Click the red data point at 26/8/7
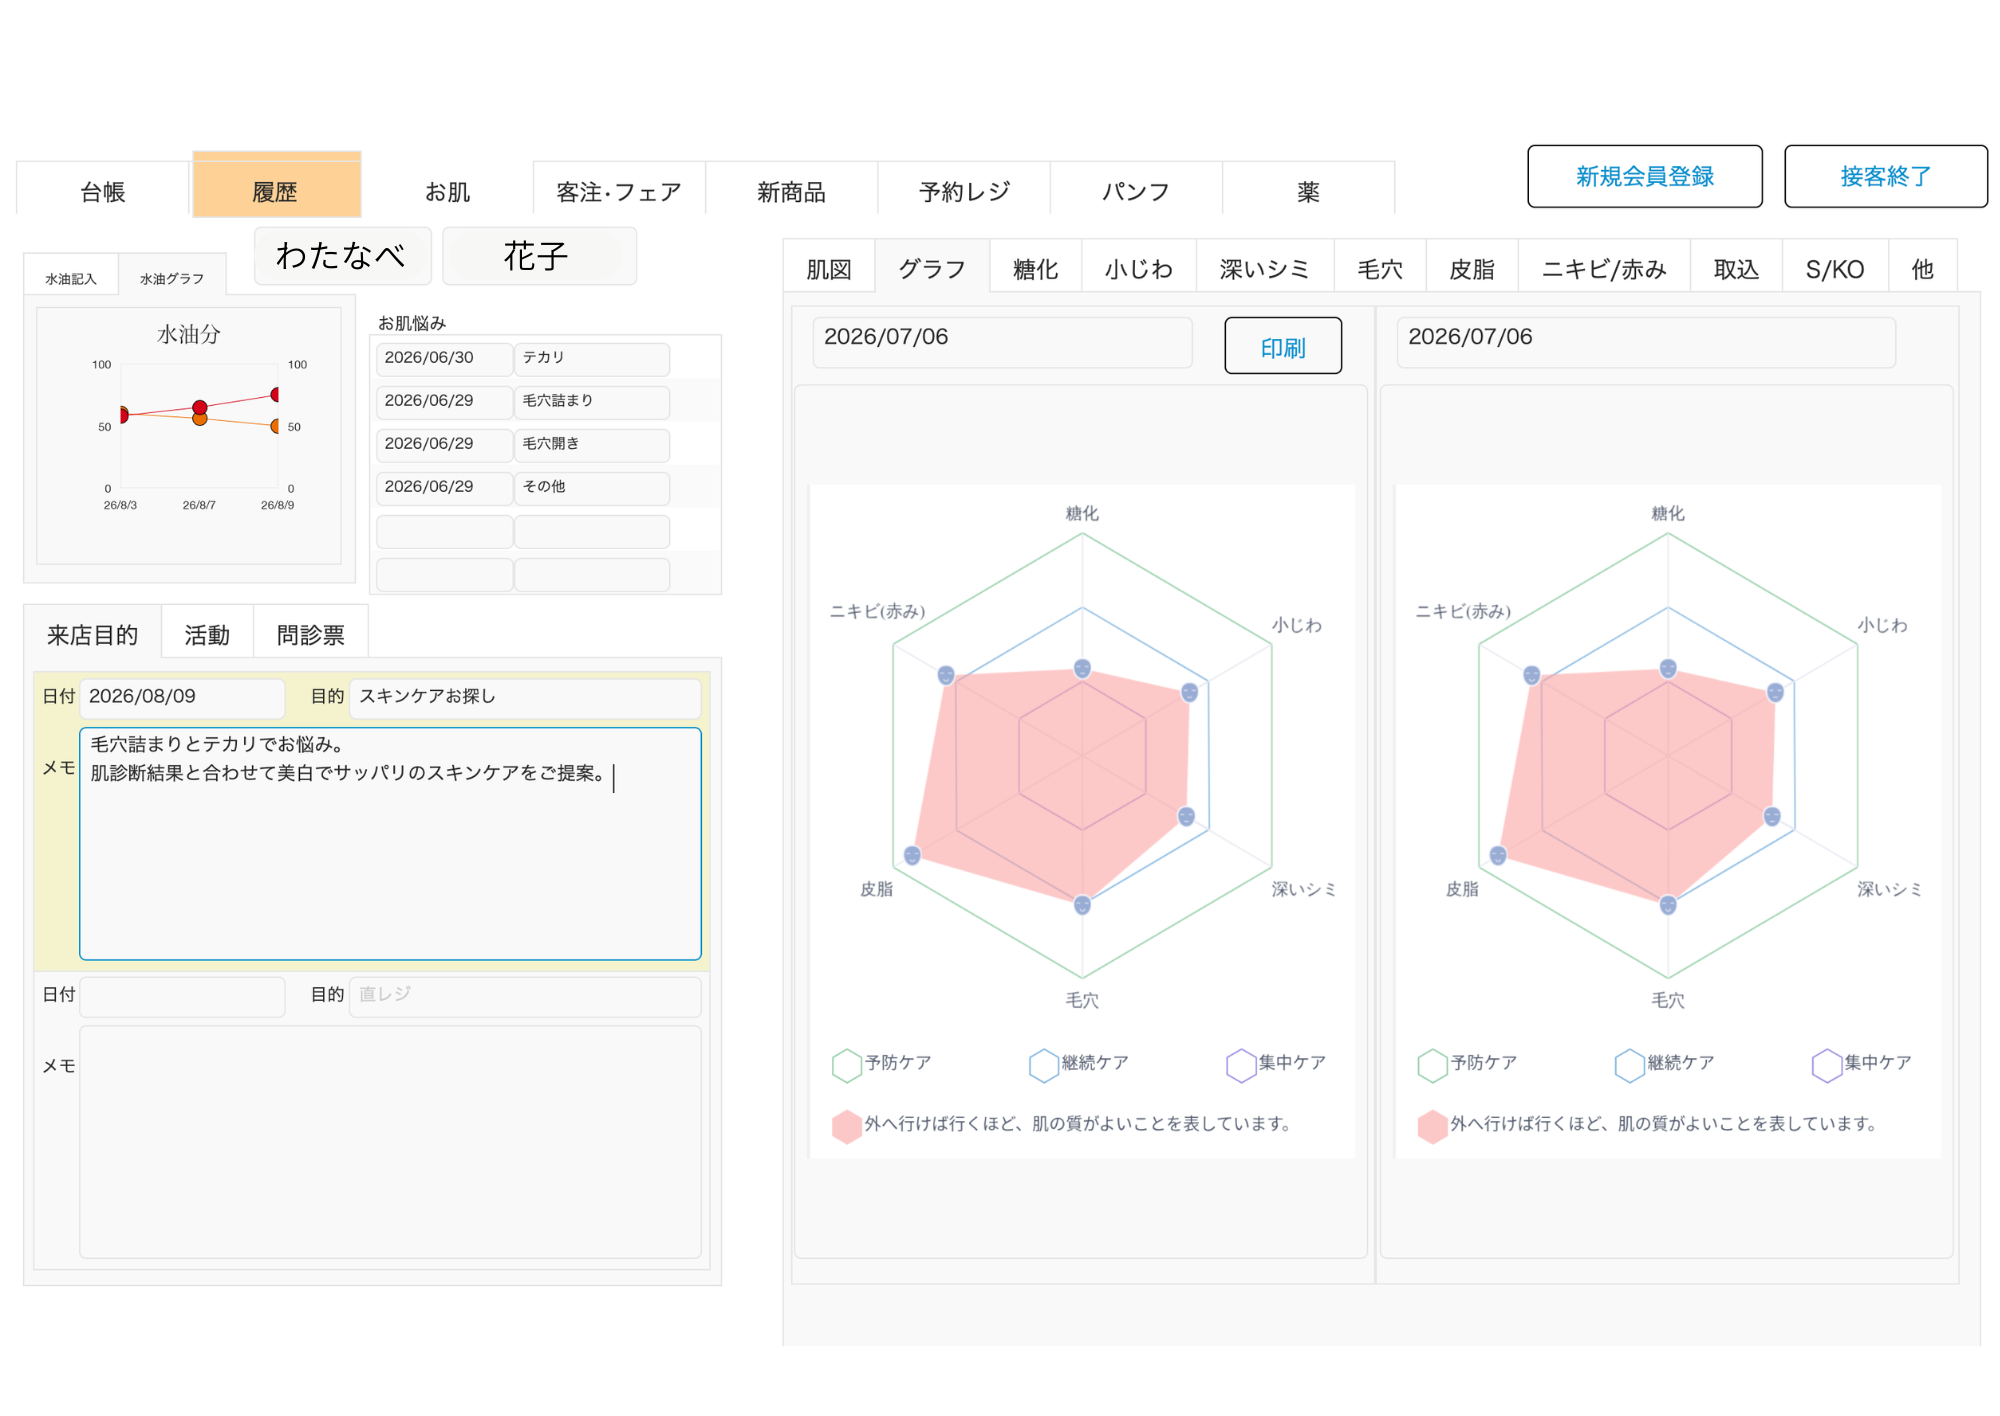Image resolution: width=2000 pixels, height=1416 pixels. click(200, 407)
